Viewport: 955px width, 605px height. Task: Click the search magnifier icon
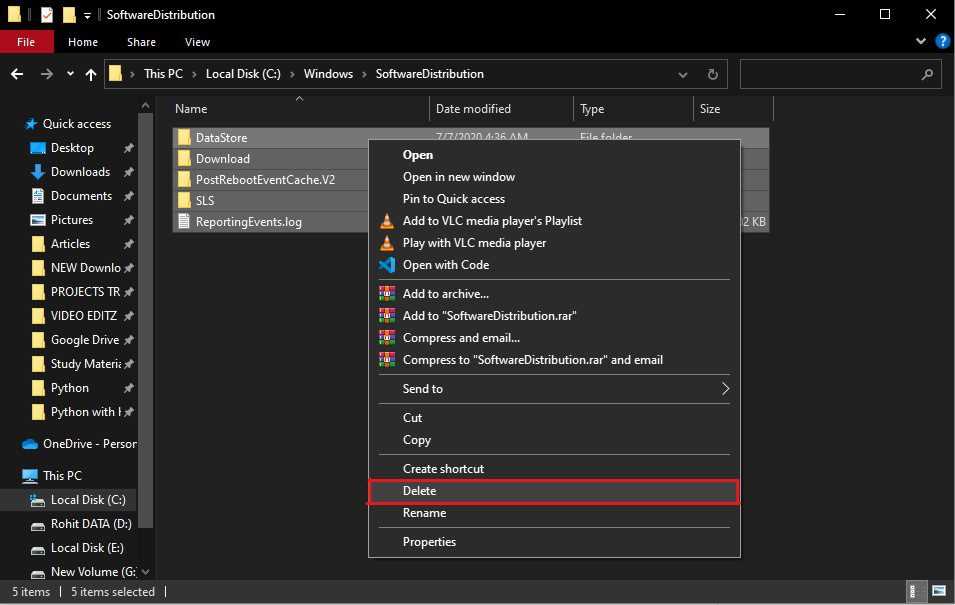[x=927, y=74]
